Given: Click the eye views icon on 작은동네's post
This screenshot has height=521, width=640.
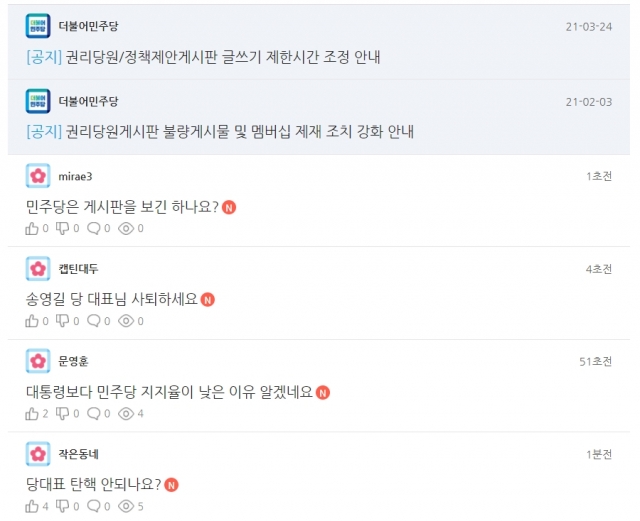Looking at the screenshot, I should coord(126,506).
